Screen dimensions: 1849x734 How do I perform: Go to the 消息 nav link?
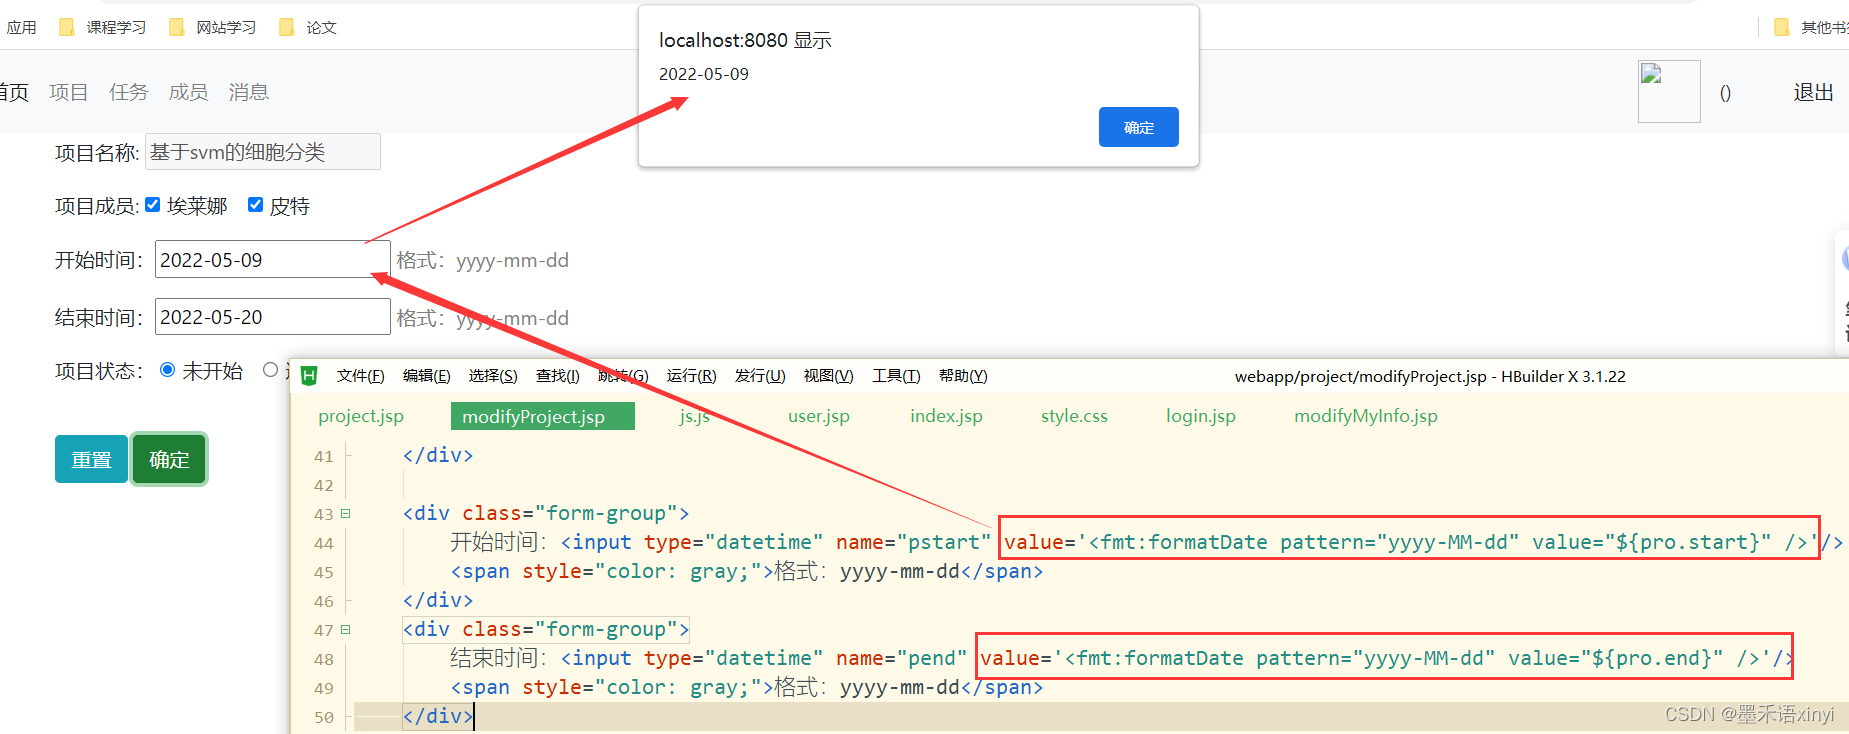(x=249, y=92)
